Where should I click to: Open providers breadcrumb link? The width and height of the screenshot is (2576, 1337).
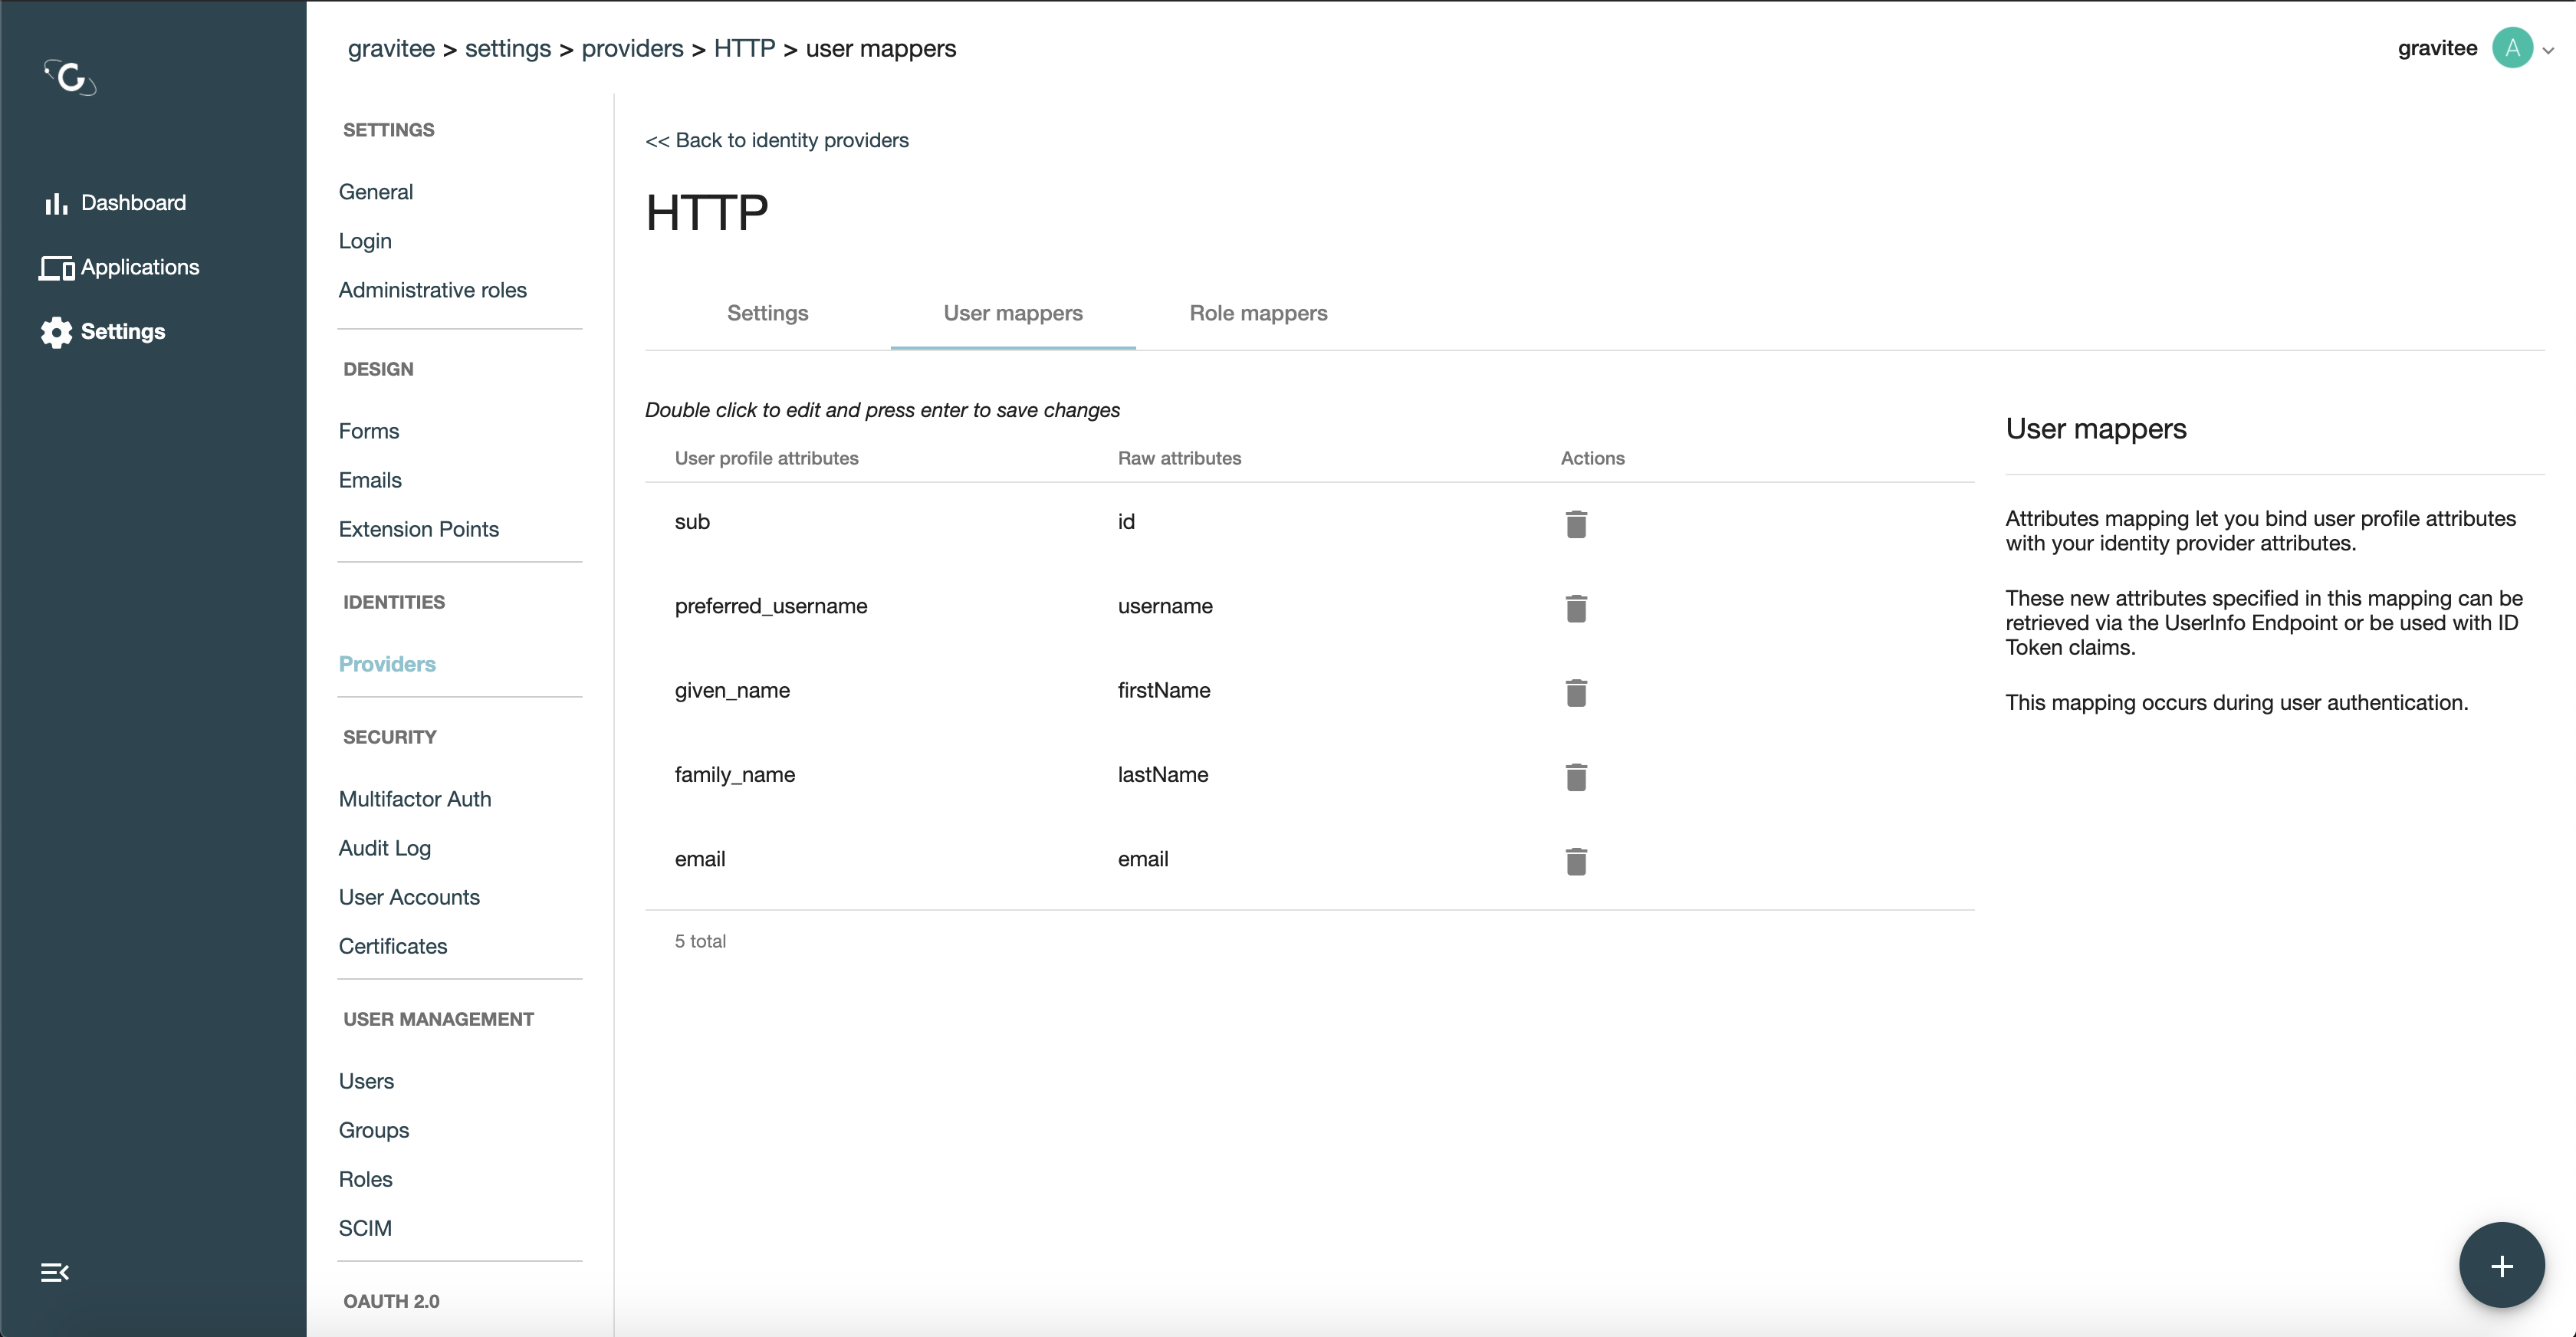click(x=632, y=48)
